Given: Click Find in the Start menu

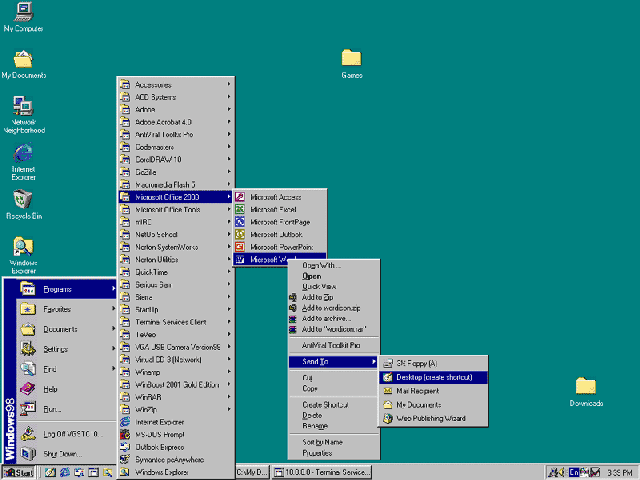Looking at the screenshot, I should point(66,369).
